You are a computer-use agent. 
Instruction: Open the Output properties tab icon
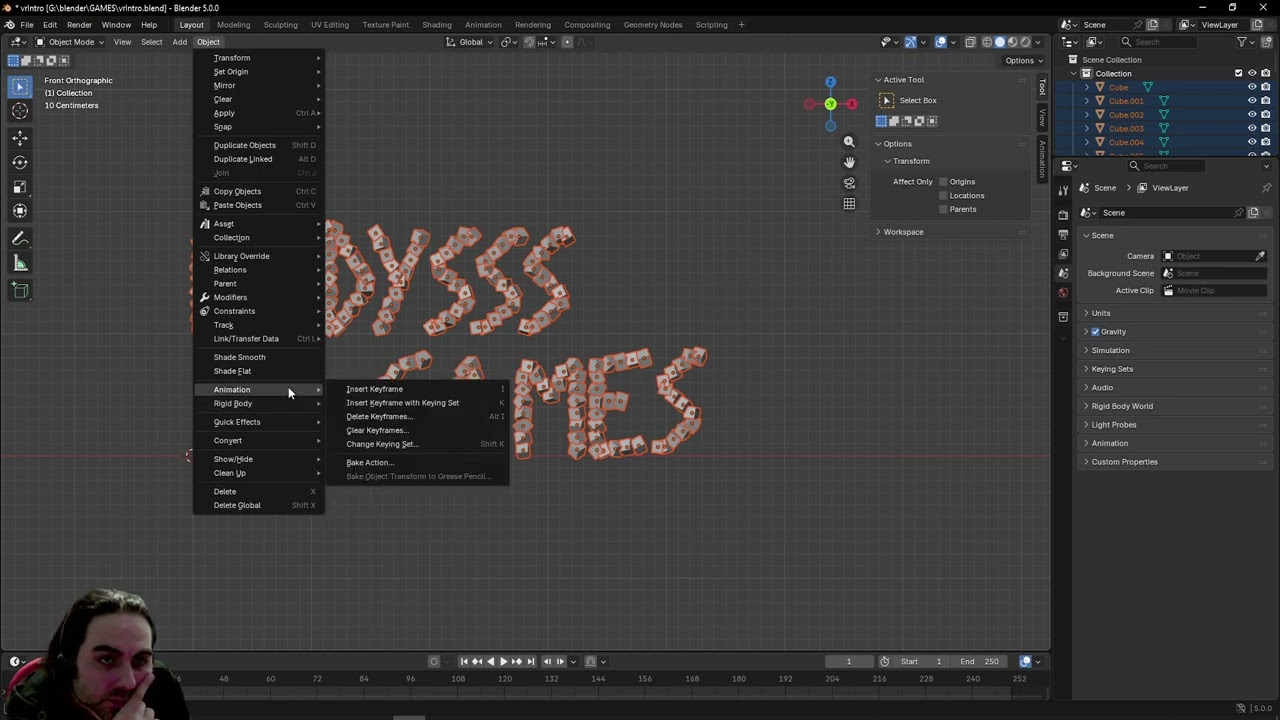click(1063, 235)
